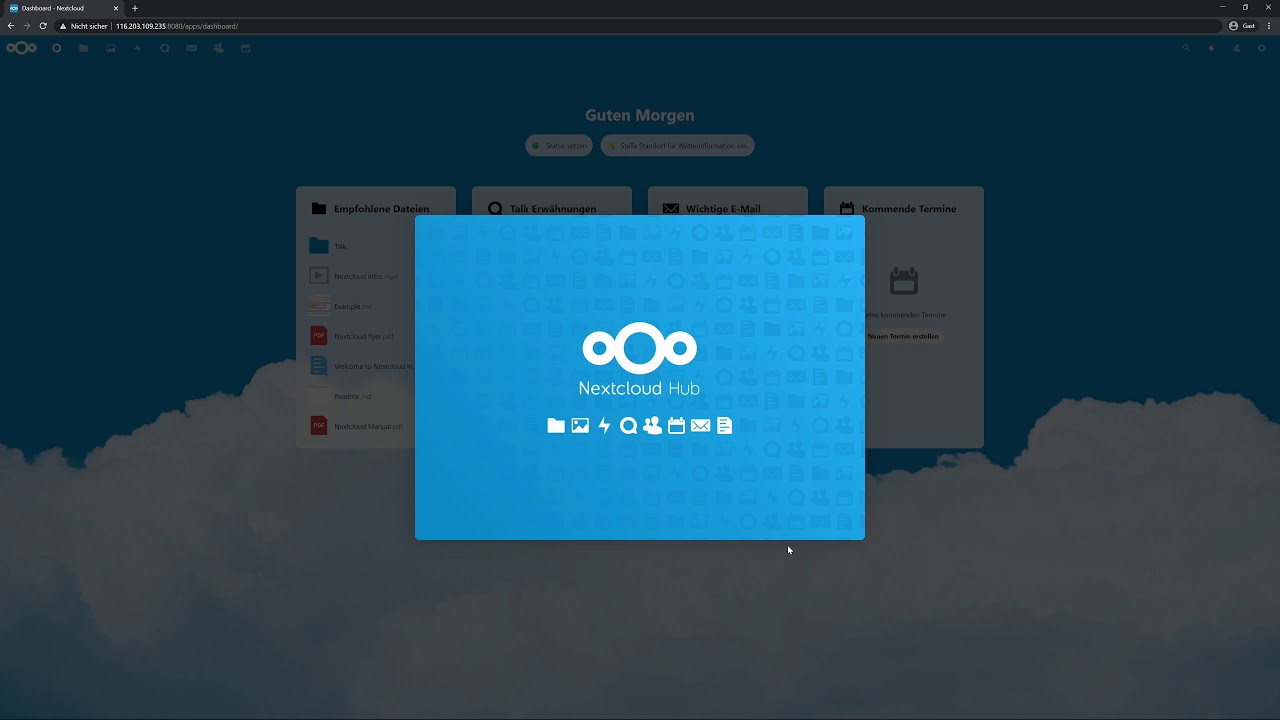
Task: Open Dashboard app from top bar
Action: point(56,48)
